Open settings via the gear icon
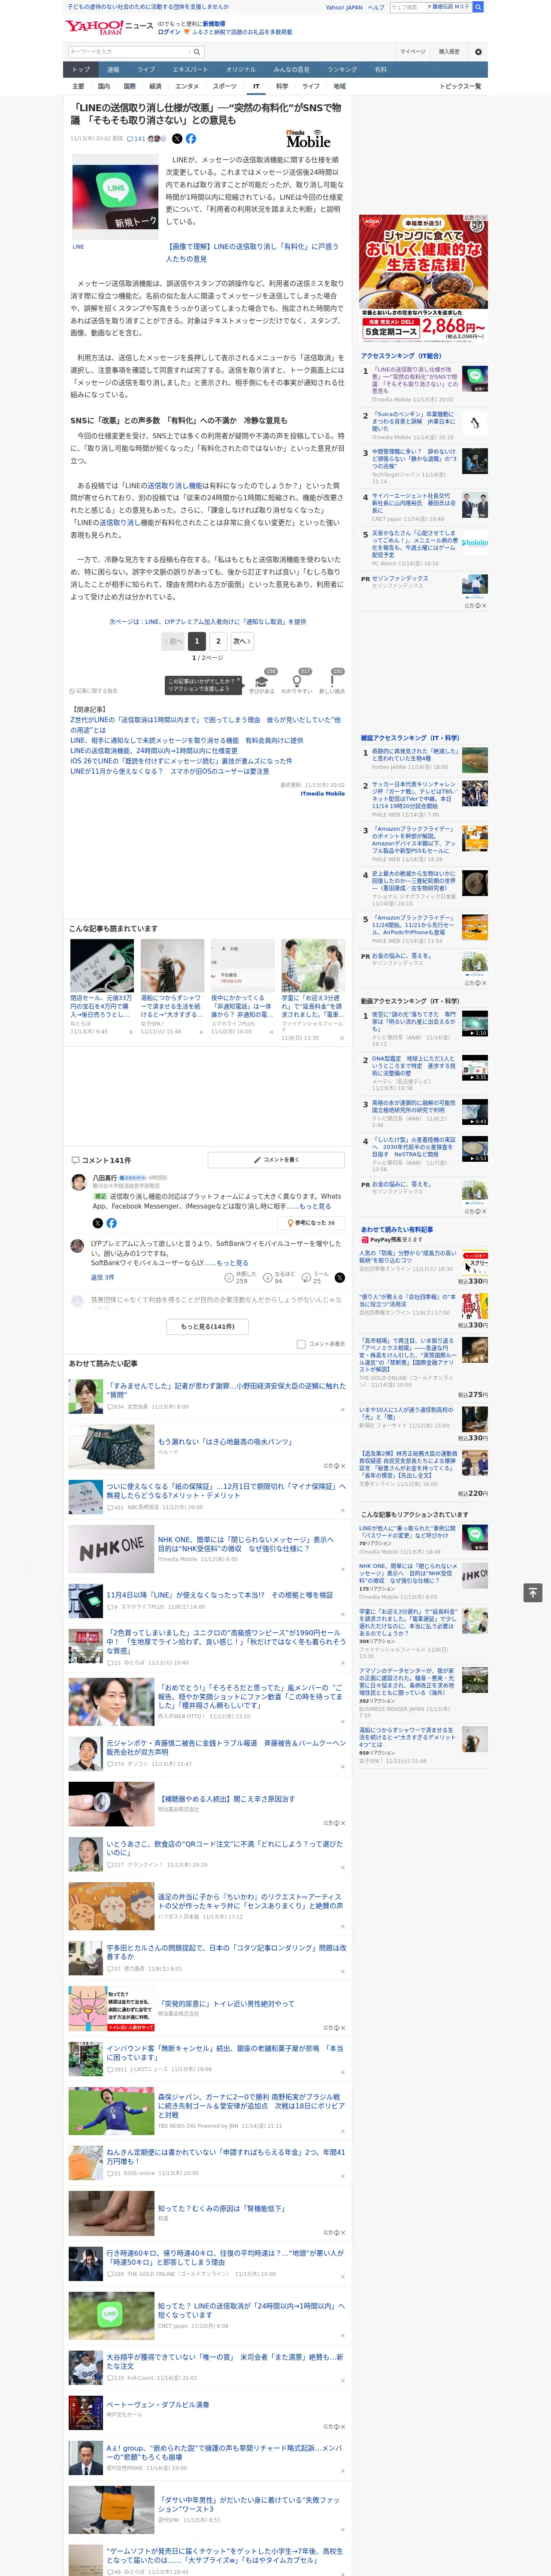Viewport: 551px width, 2576px height. click(x=478, y=52)
